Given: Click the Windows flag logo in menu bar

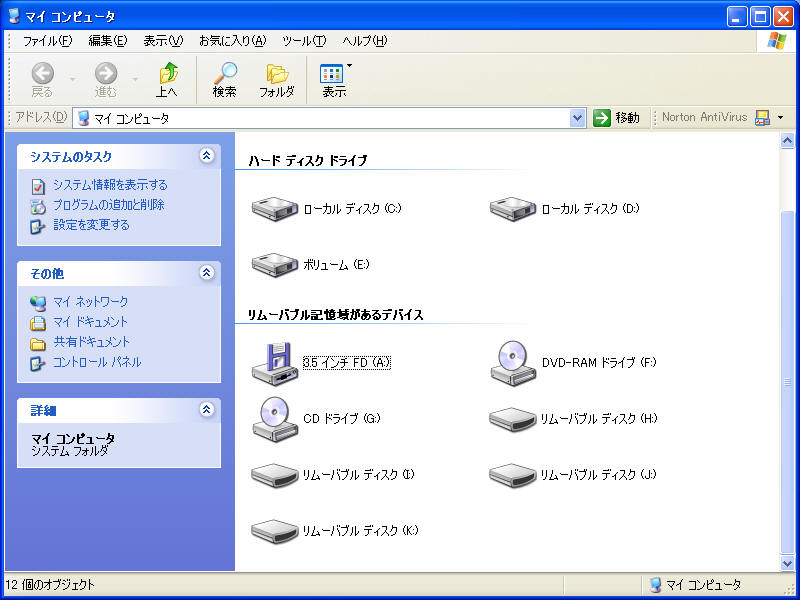Looking at the screenshot, I should coord(776,41).
